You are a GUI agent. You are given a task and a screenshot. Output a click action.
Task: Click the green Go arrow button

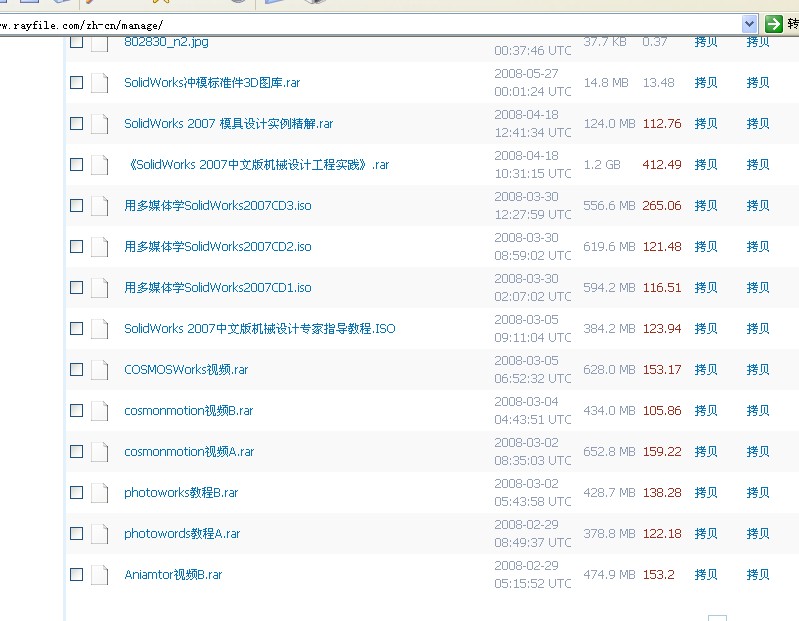(774, 23)
